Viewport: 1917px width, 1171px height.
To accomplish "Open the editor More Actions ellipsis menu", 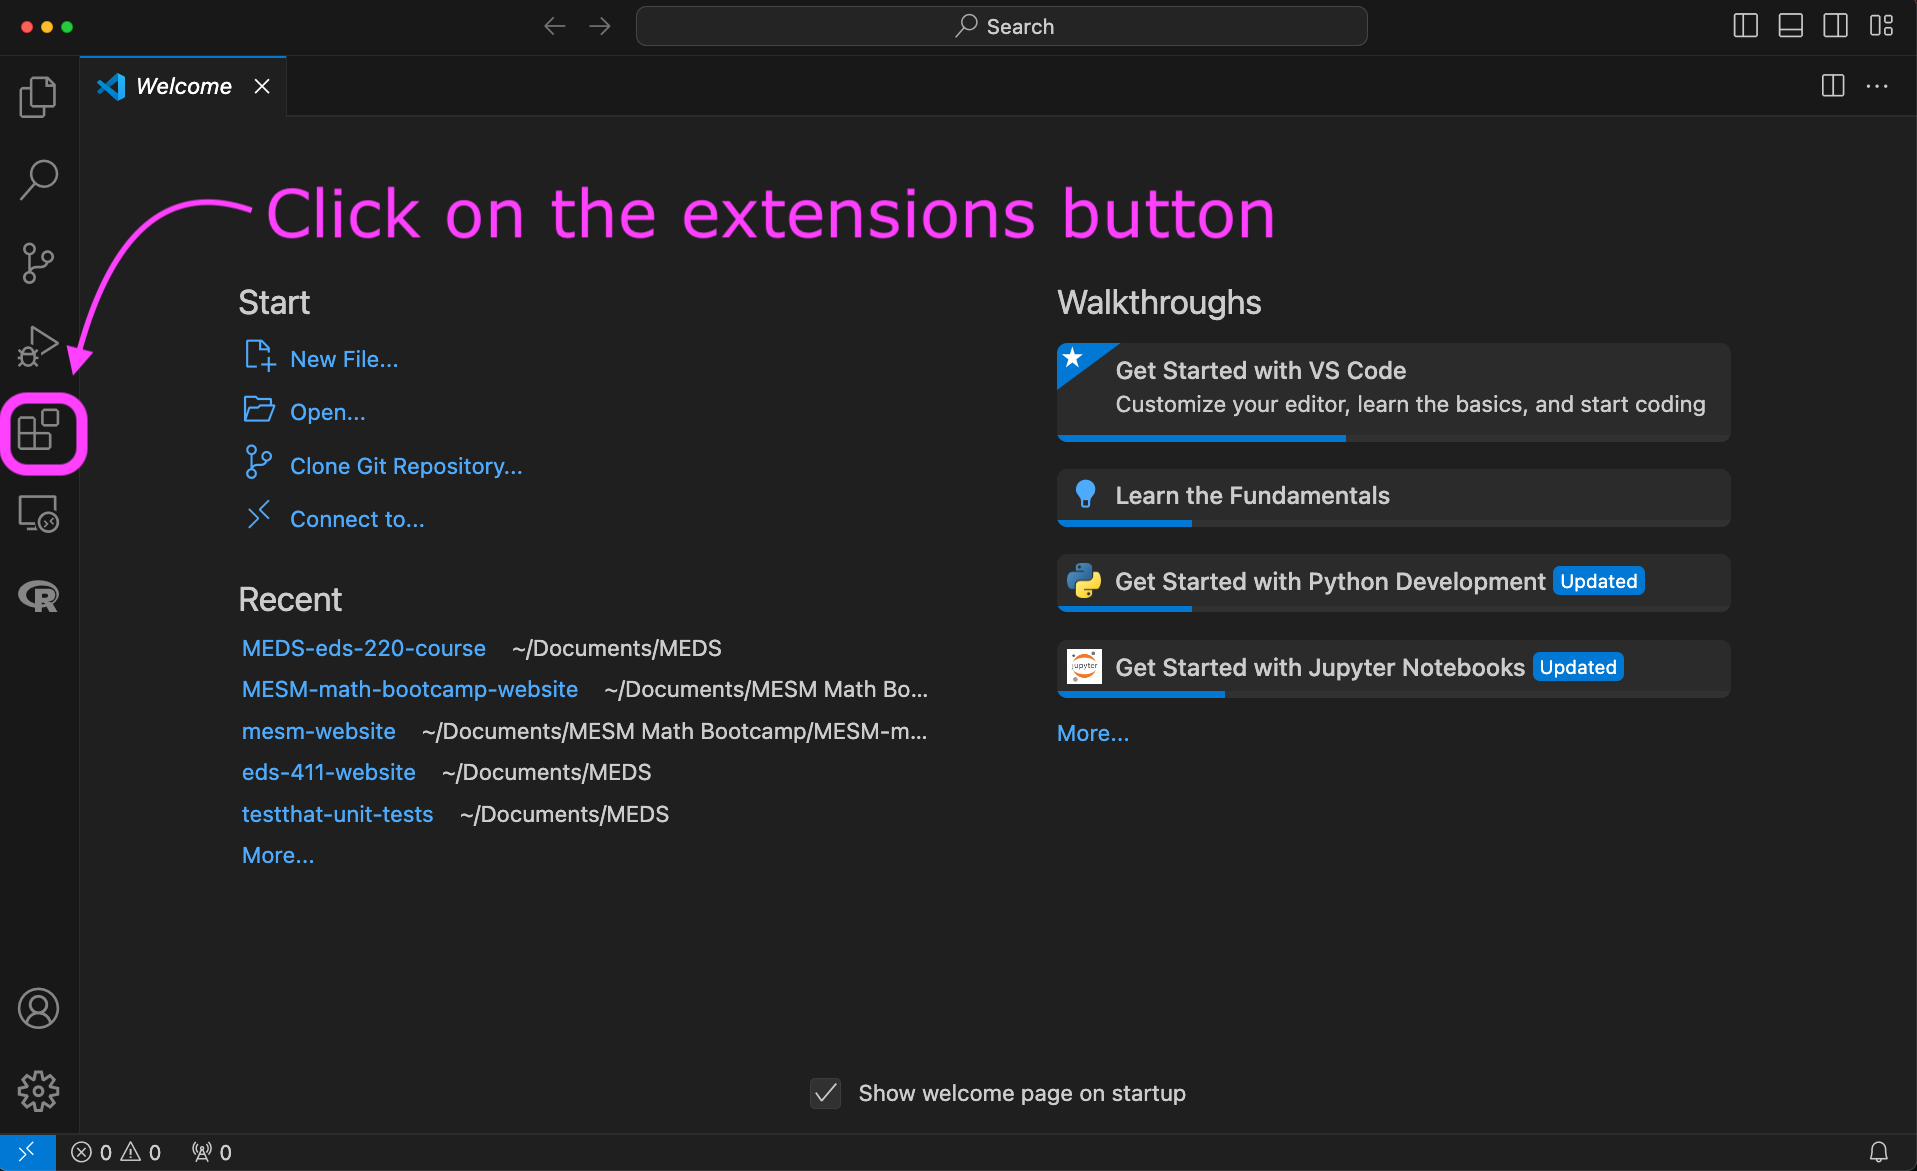I will (1877, 87).
